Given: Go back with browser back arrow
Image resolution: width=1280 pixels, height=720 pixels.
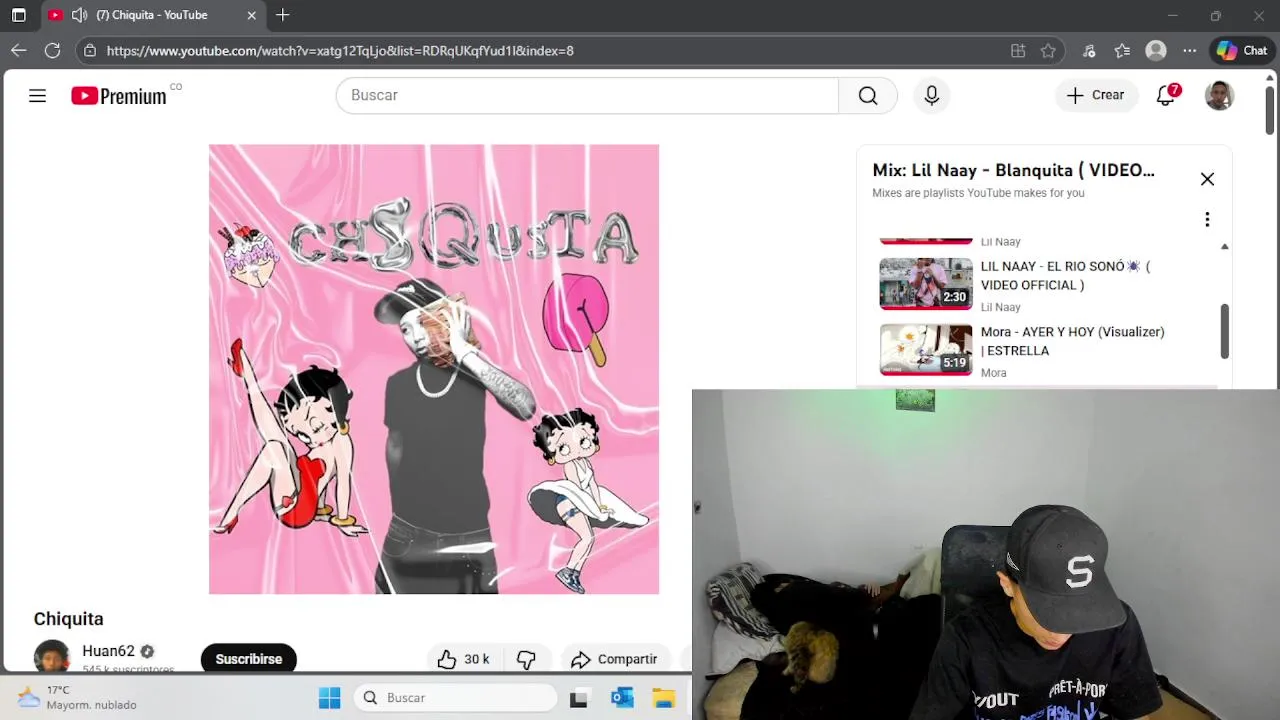Looking at the screenshot, I should point(19,50).
